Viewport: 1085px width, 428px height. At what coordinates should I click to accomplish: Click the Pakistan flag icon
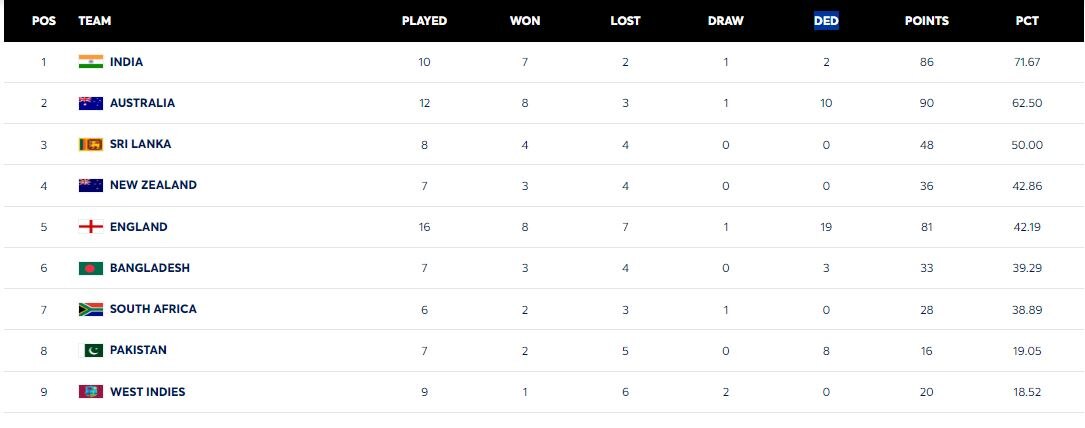[x=91, y=350]
